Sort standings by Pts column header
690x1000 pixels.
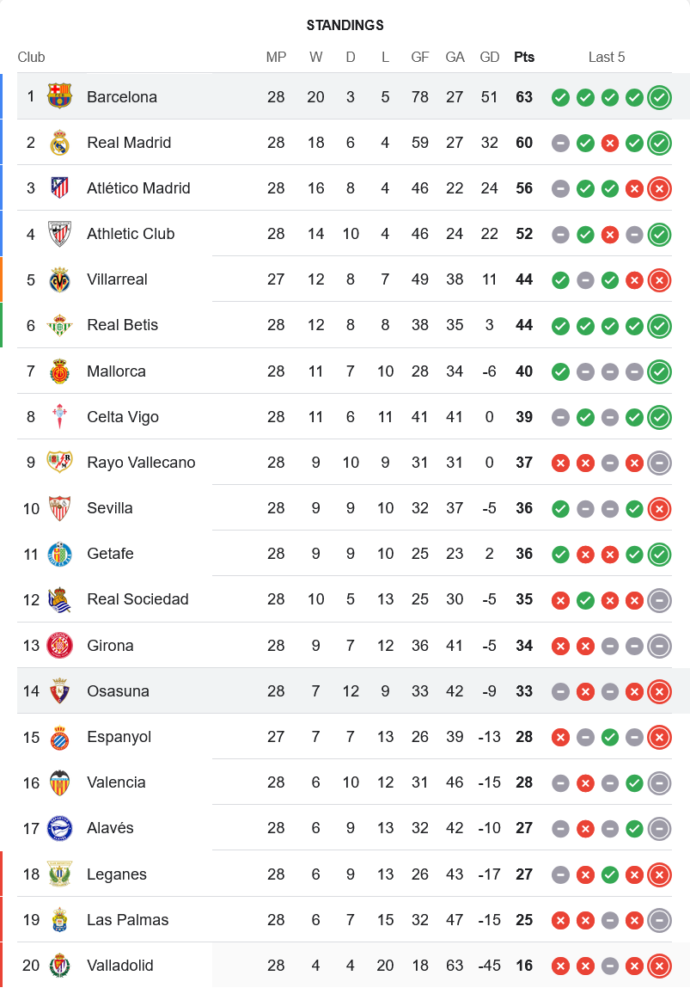(524, 57)
